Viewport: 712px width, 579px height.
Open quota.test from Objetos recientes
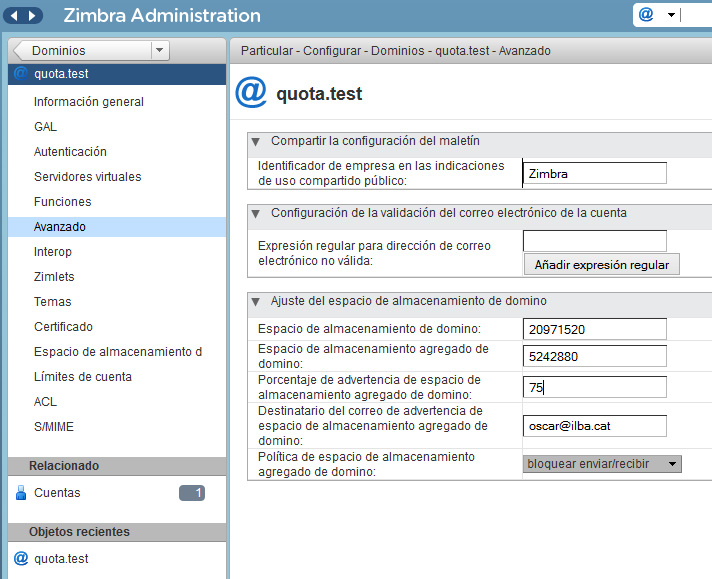coord(61,559)
